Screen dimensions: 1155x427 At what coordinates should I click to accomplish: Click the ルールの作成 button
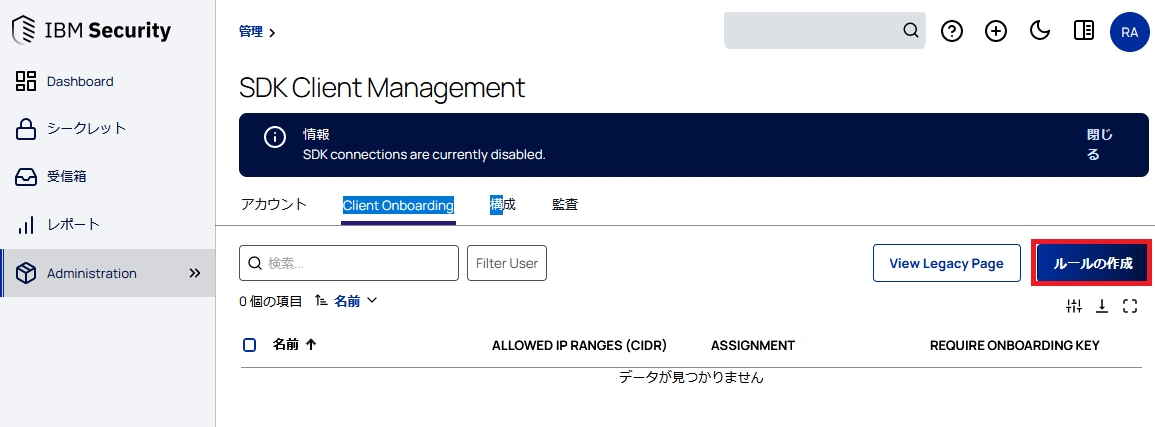(1092, 263)
